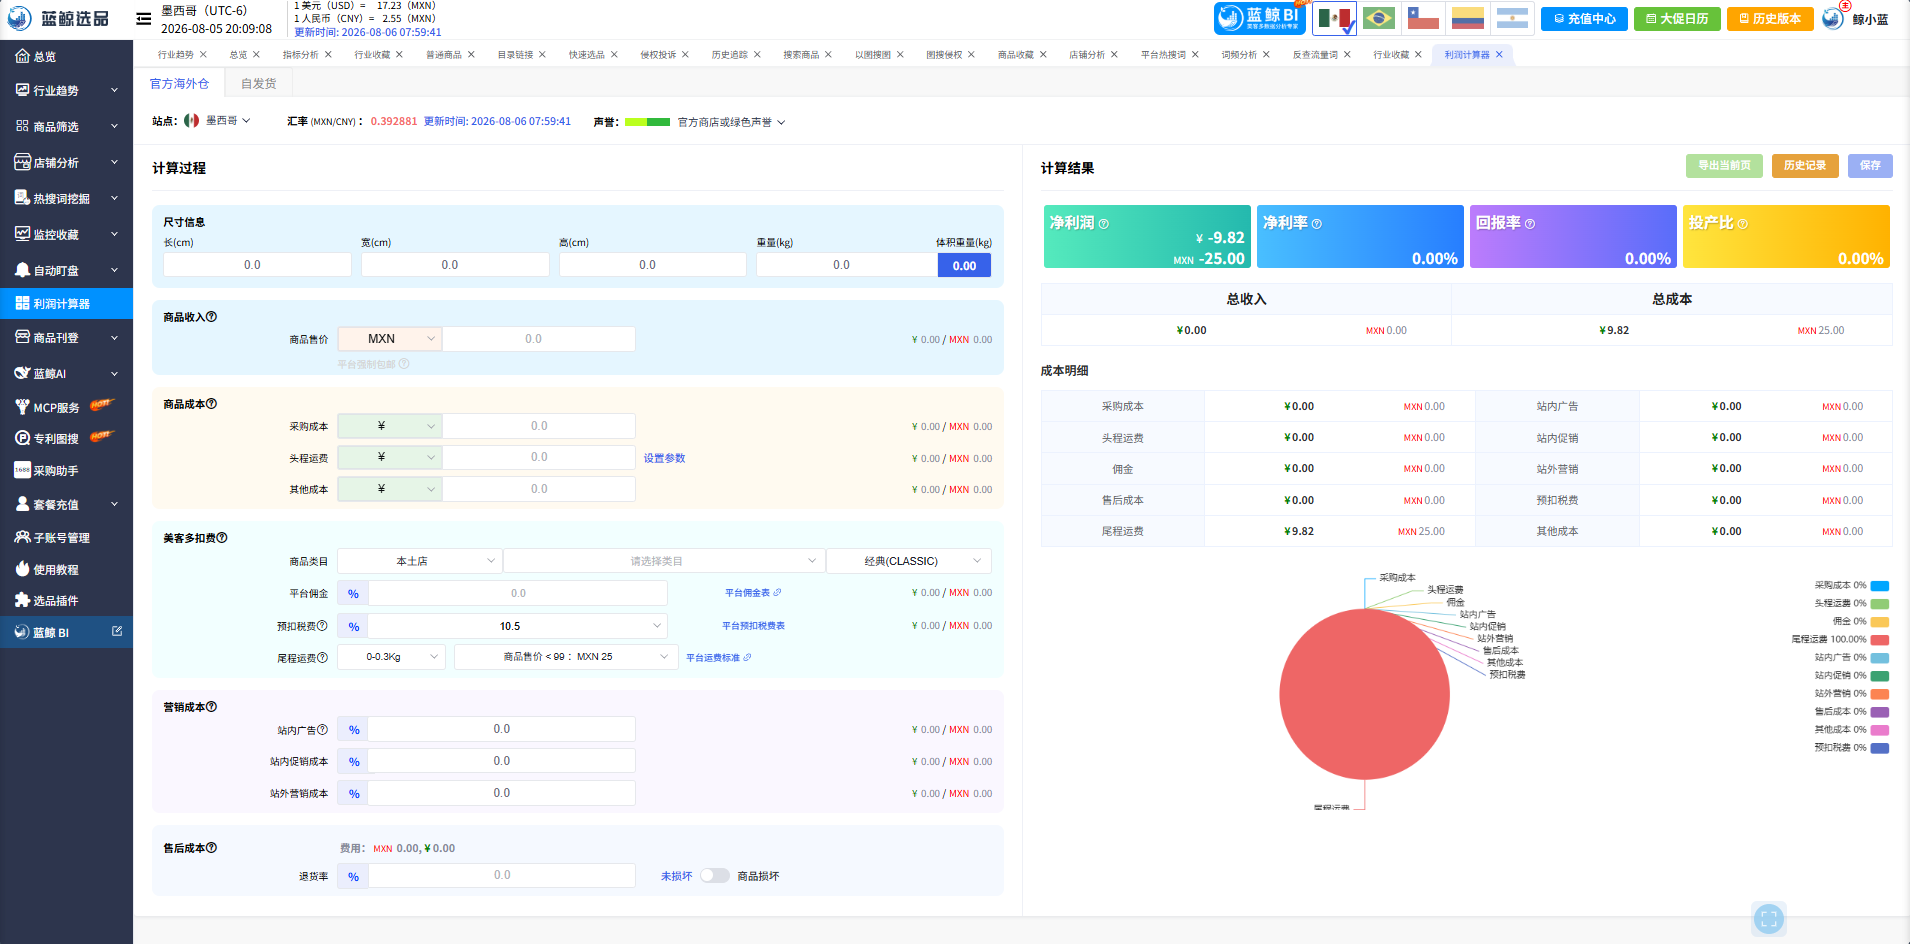Open the 尾程运费 0-0.3Kg weight dropdown
The width and height of the screenshot is (1910, 944).
pyautogui.click(x=391, y=657)
